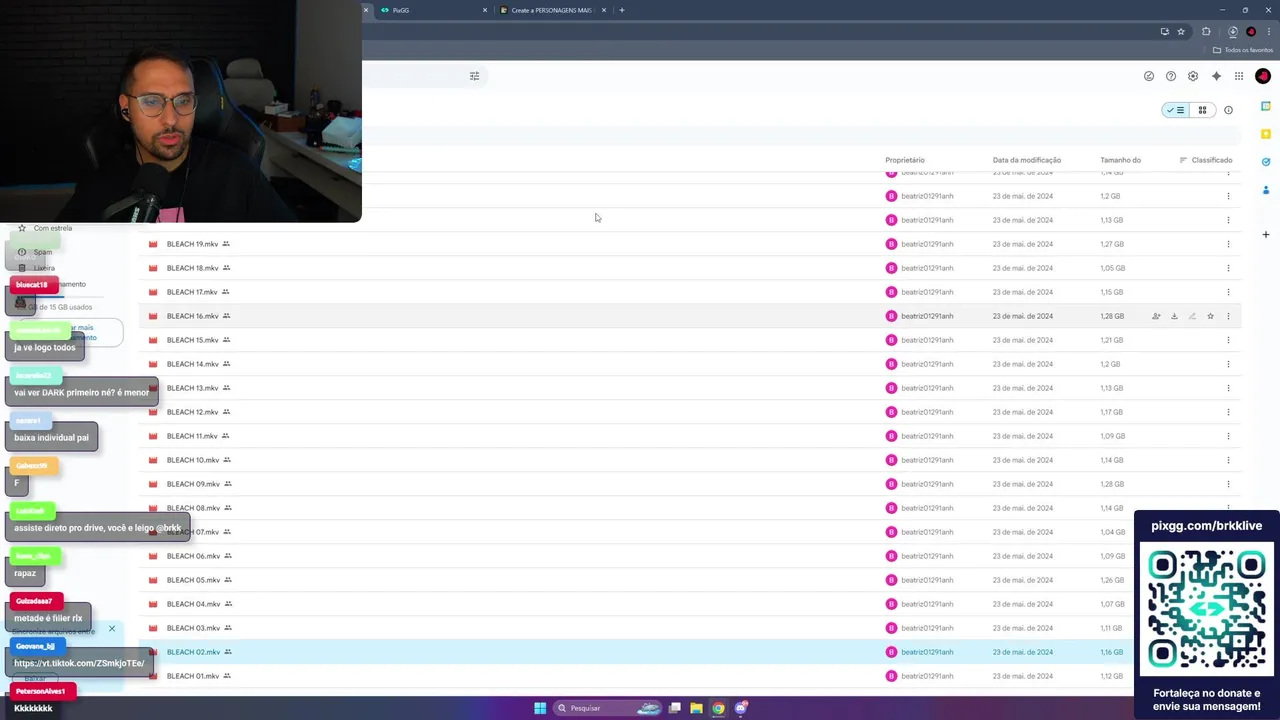Download BLEACH 16.mkv using the download icon
The image size is (1280, 720).
[1174, 316]
